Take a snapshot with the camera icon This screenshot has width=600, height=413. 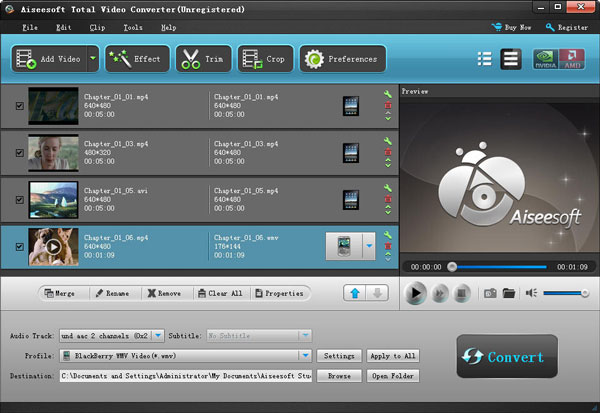click(x=490, y=294)
